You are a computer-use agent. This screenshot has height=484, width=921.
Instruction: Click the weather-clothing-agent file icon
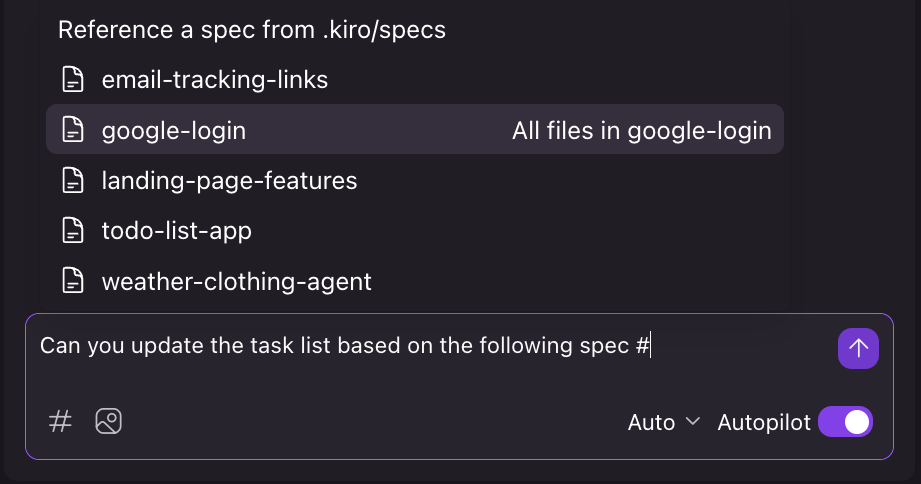[x=72, y=282]
